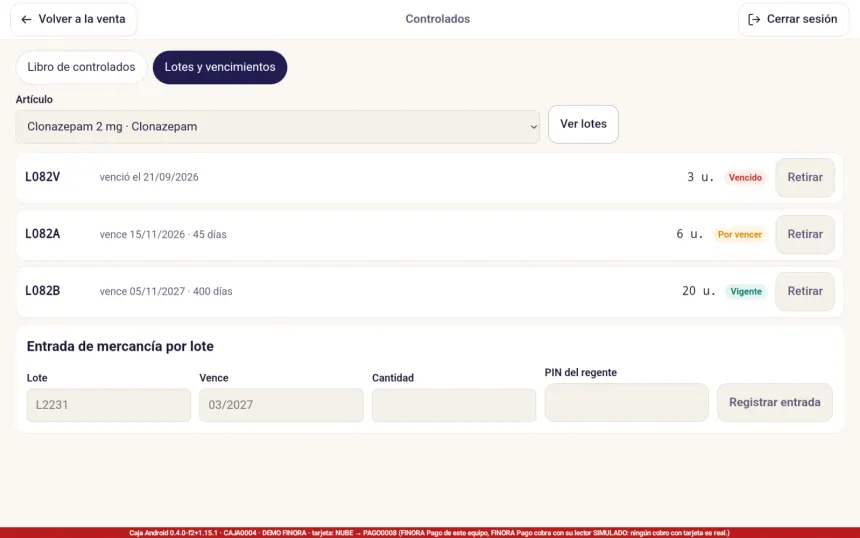Click the 6 u. quantity
The image size is (860, 538).
click(689, 234)
